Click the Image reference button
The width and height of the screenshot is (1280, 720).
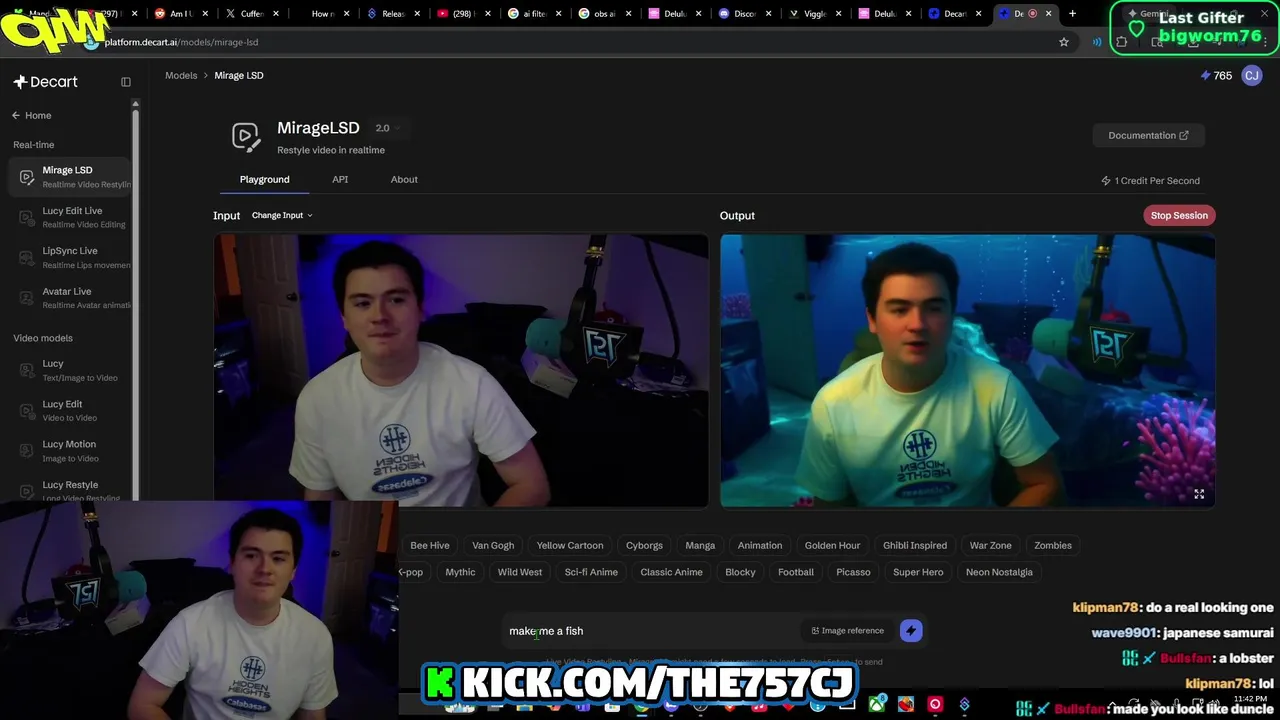848,631
